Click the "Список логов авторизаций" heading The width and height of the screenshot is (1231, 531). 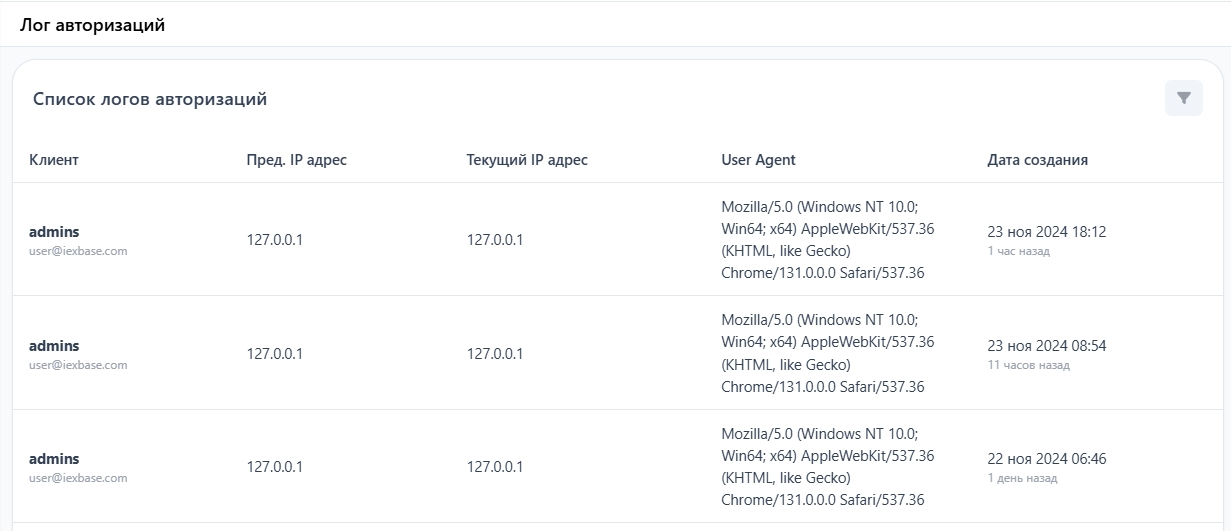(x=150, y=99)
